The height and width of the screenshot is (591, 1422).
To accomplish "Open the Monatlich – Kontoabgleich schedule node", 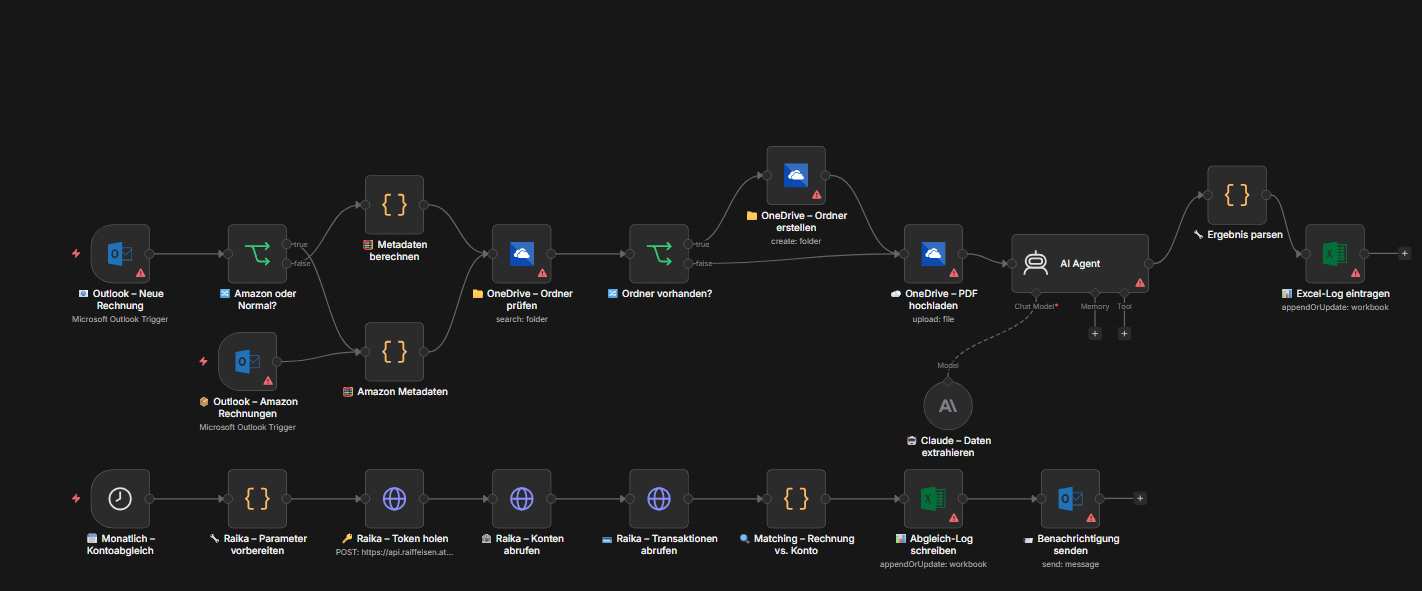I will point(120,498).
